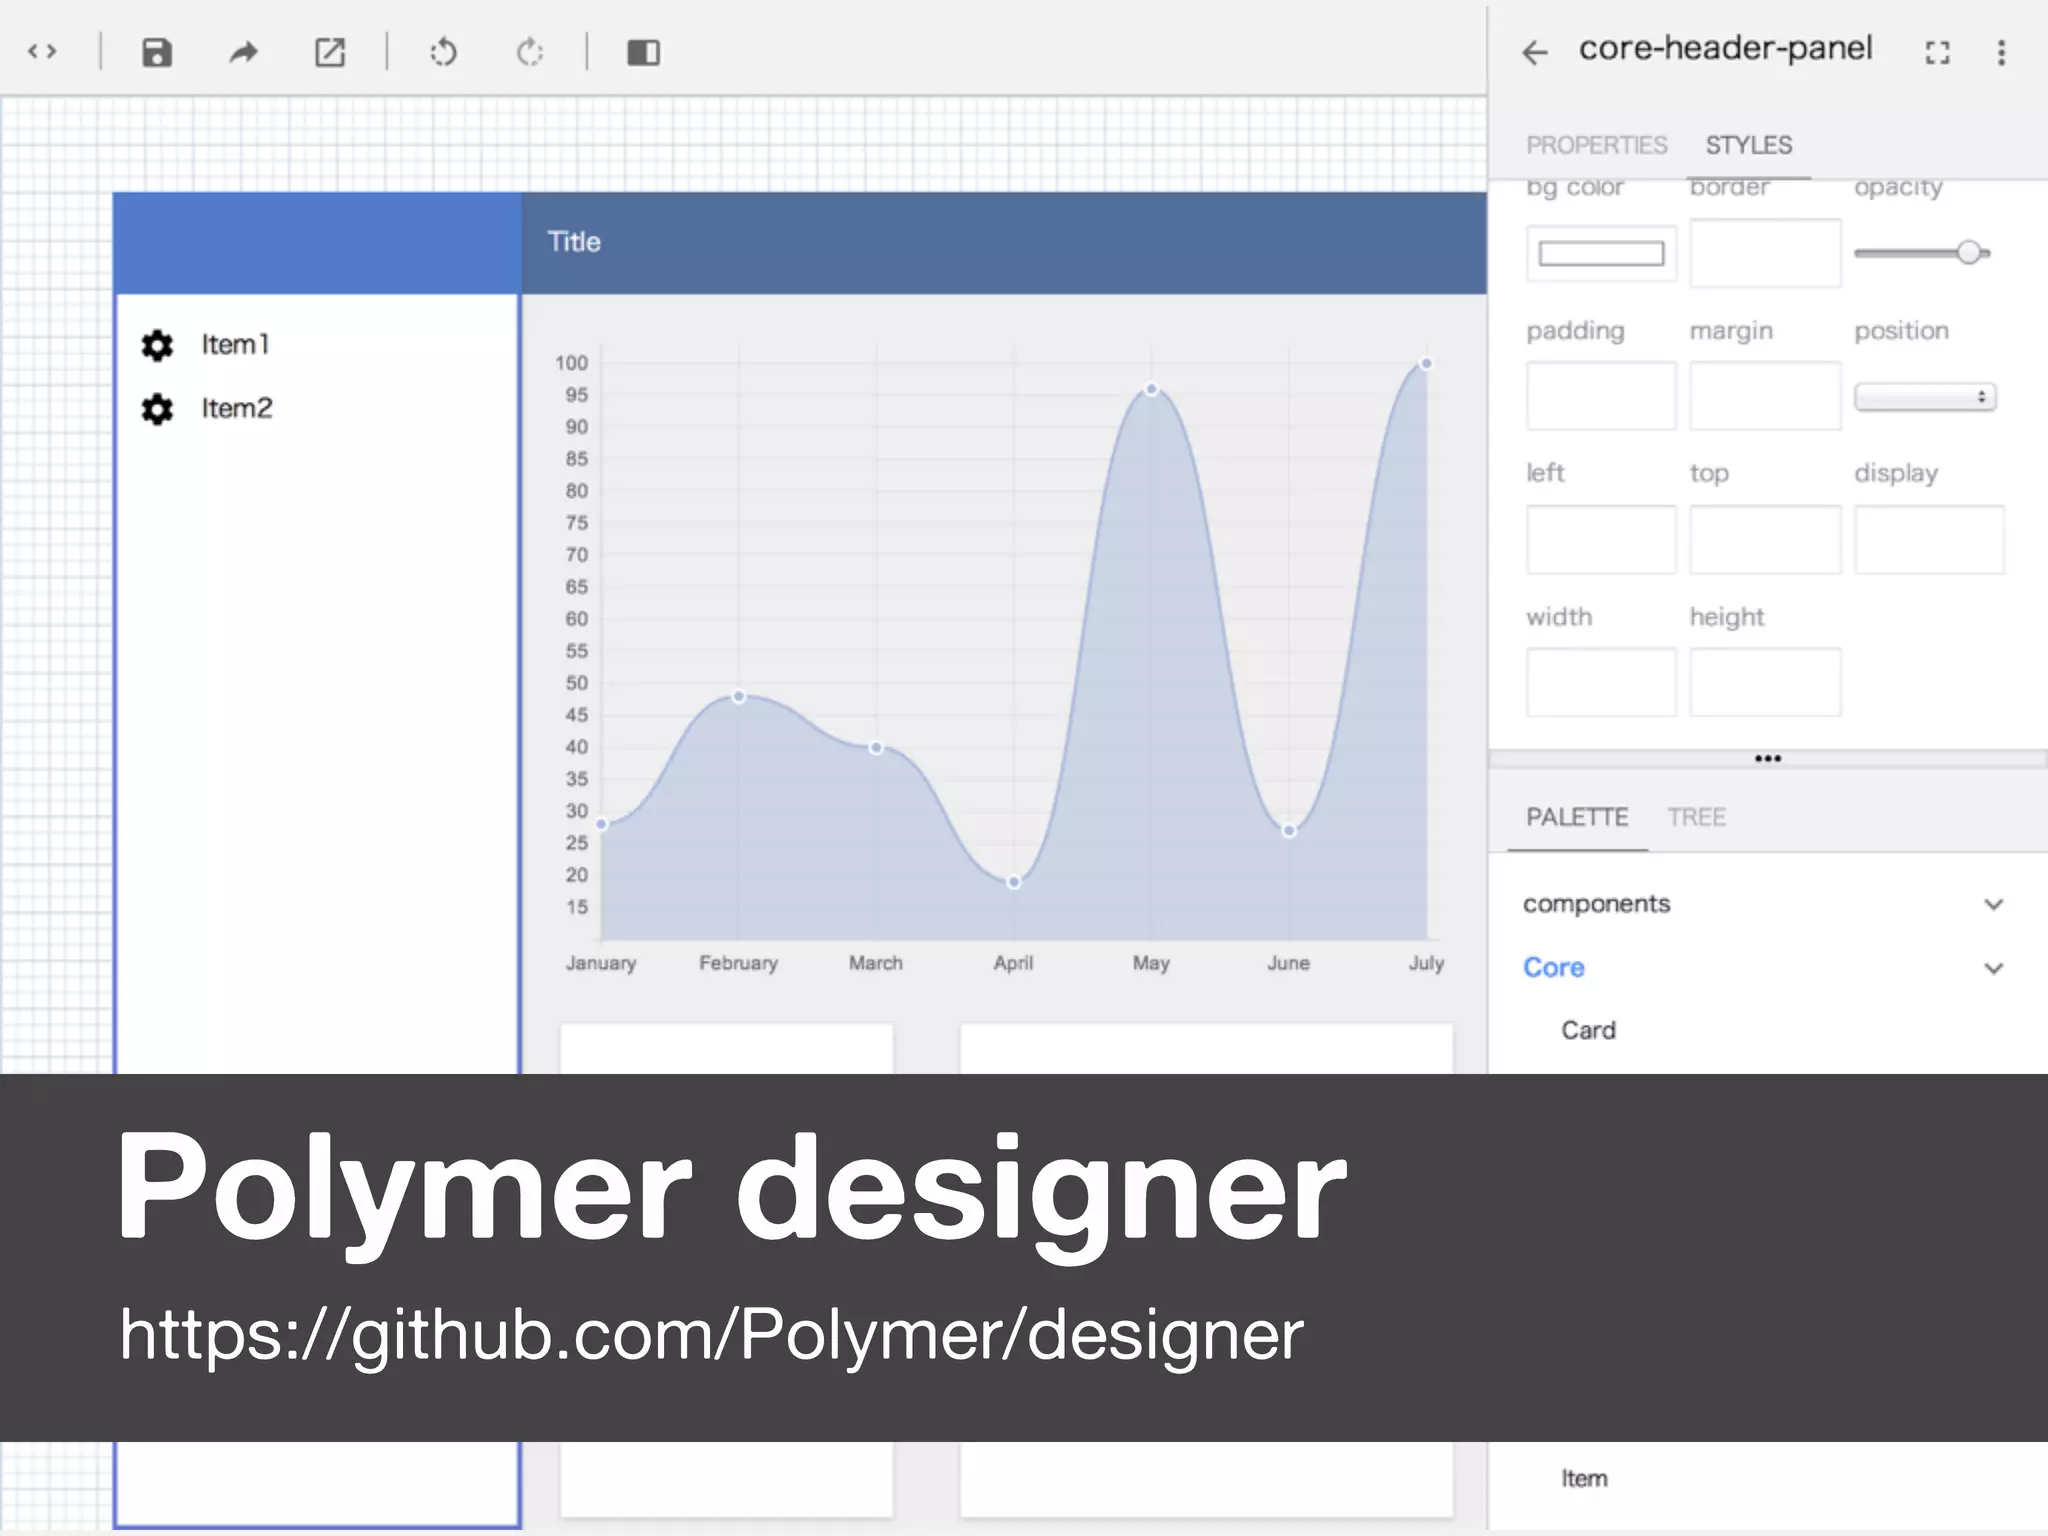Click the May data point on chart

point(1151,389)
